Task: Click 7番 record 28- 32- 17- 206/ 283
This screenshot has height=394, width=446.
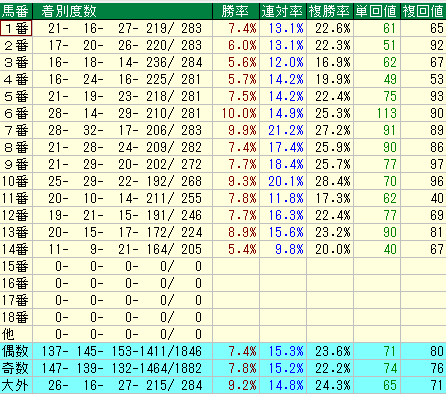Action: pos(125,130)
